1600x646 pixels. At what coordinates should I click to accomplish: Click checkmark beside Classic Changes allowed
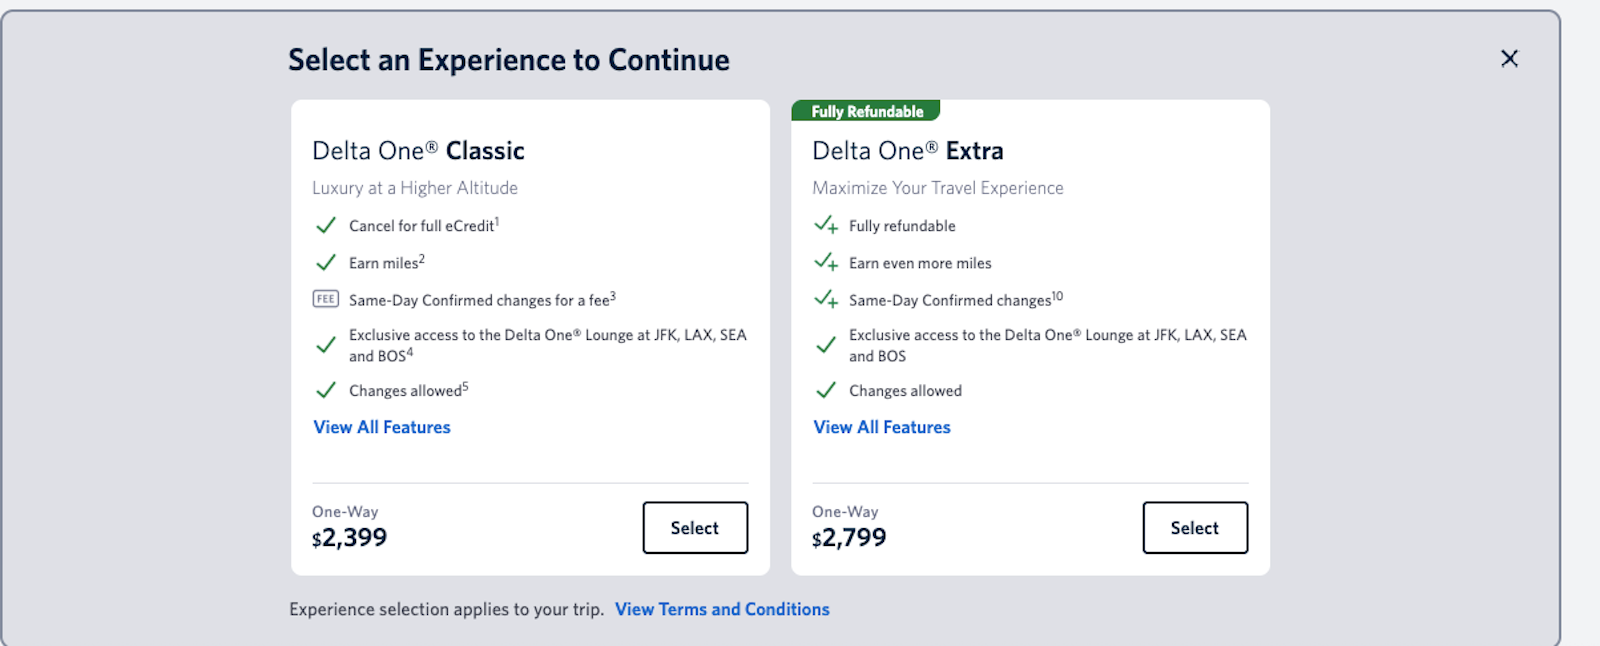click(326, 391)
